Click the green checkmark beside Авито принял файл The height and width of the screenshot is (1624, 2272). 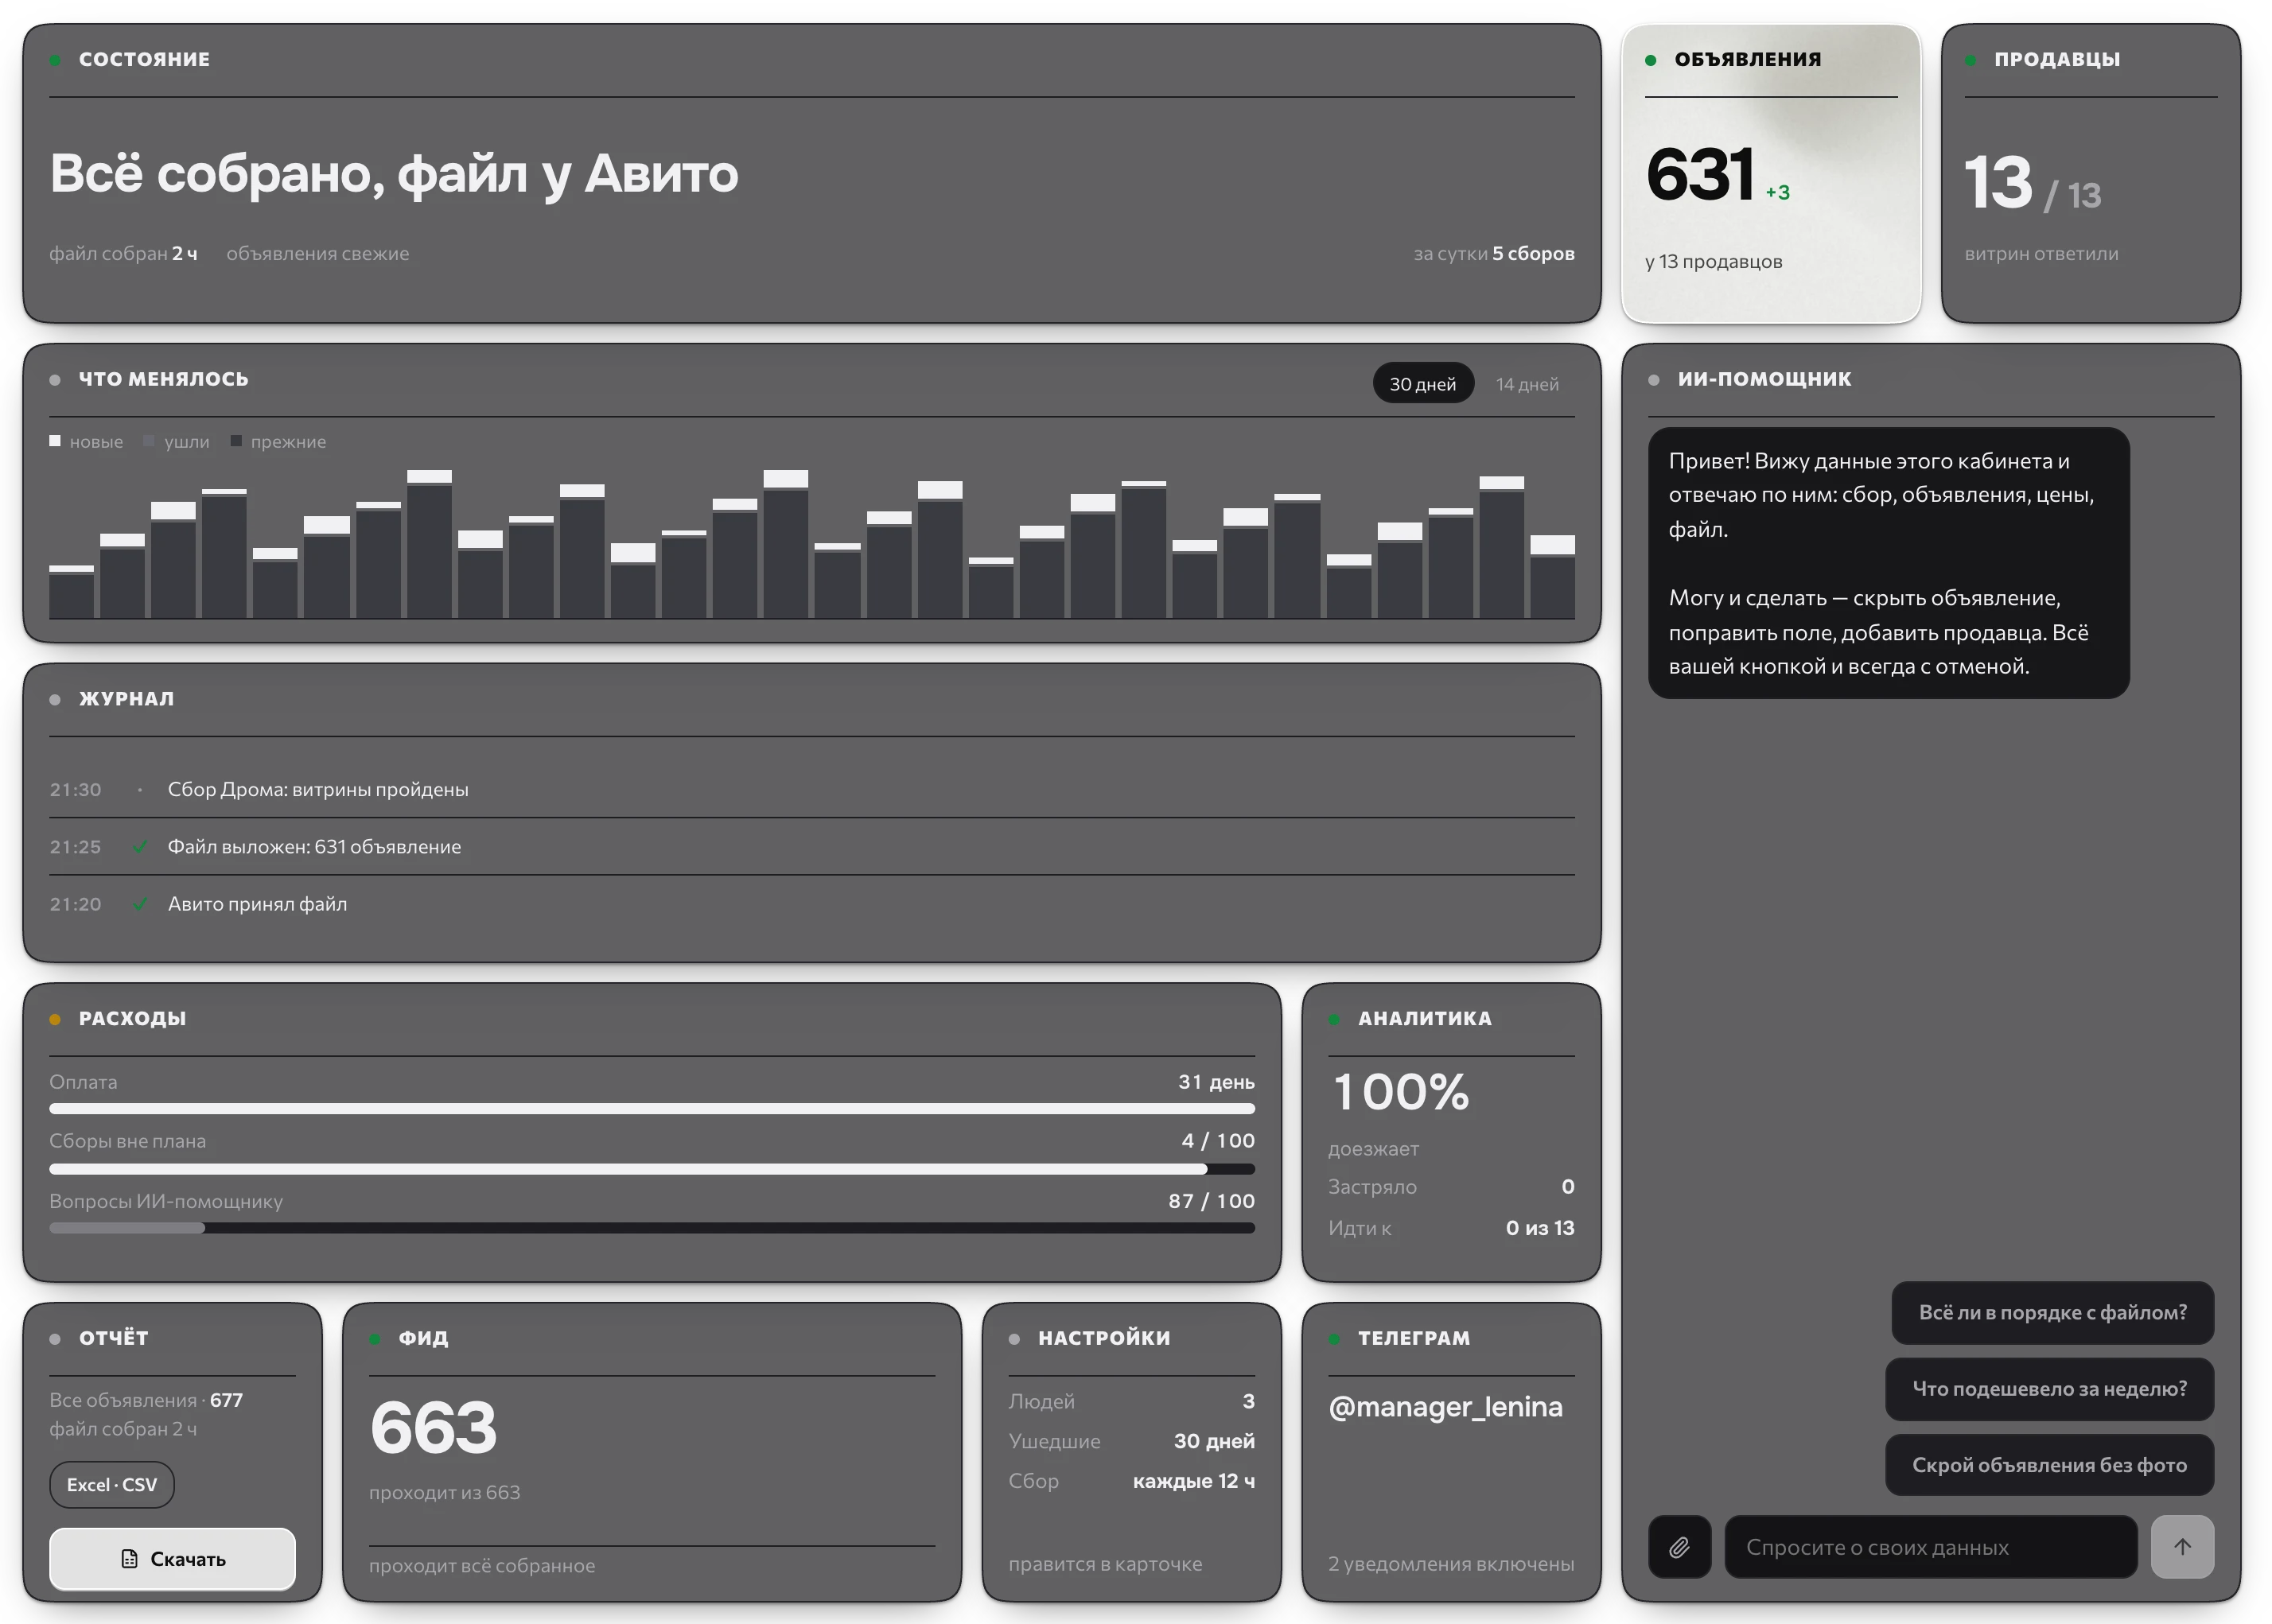(140, 904)
